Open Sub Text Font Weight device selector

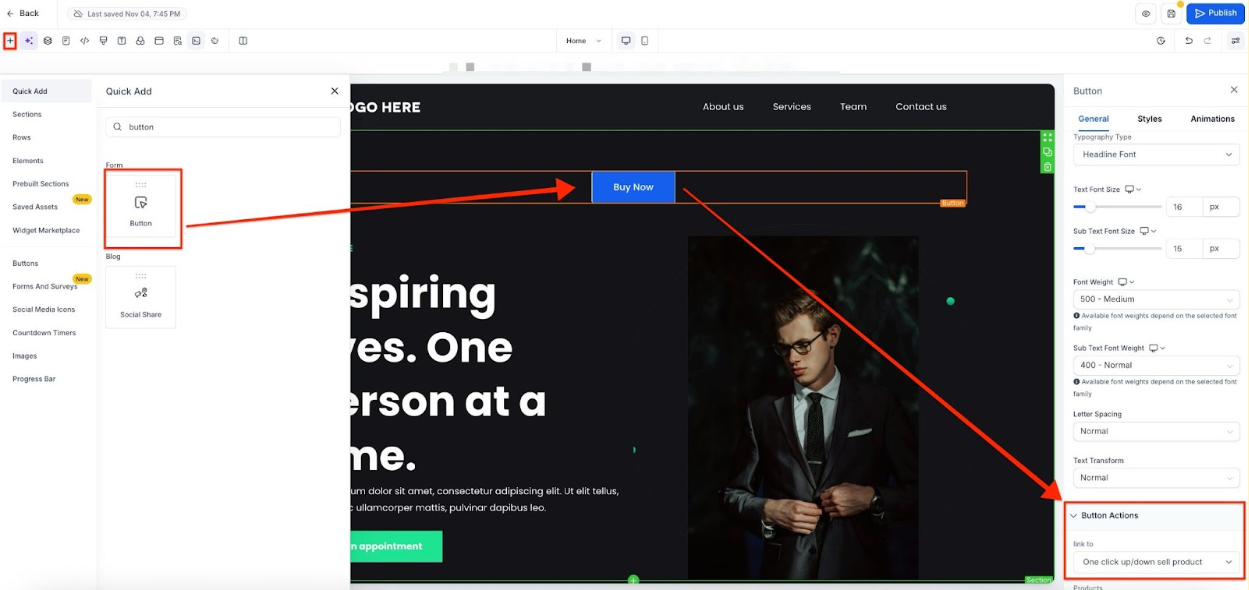point(1158,348)
